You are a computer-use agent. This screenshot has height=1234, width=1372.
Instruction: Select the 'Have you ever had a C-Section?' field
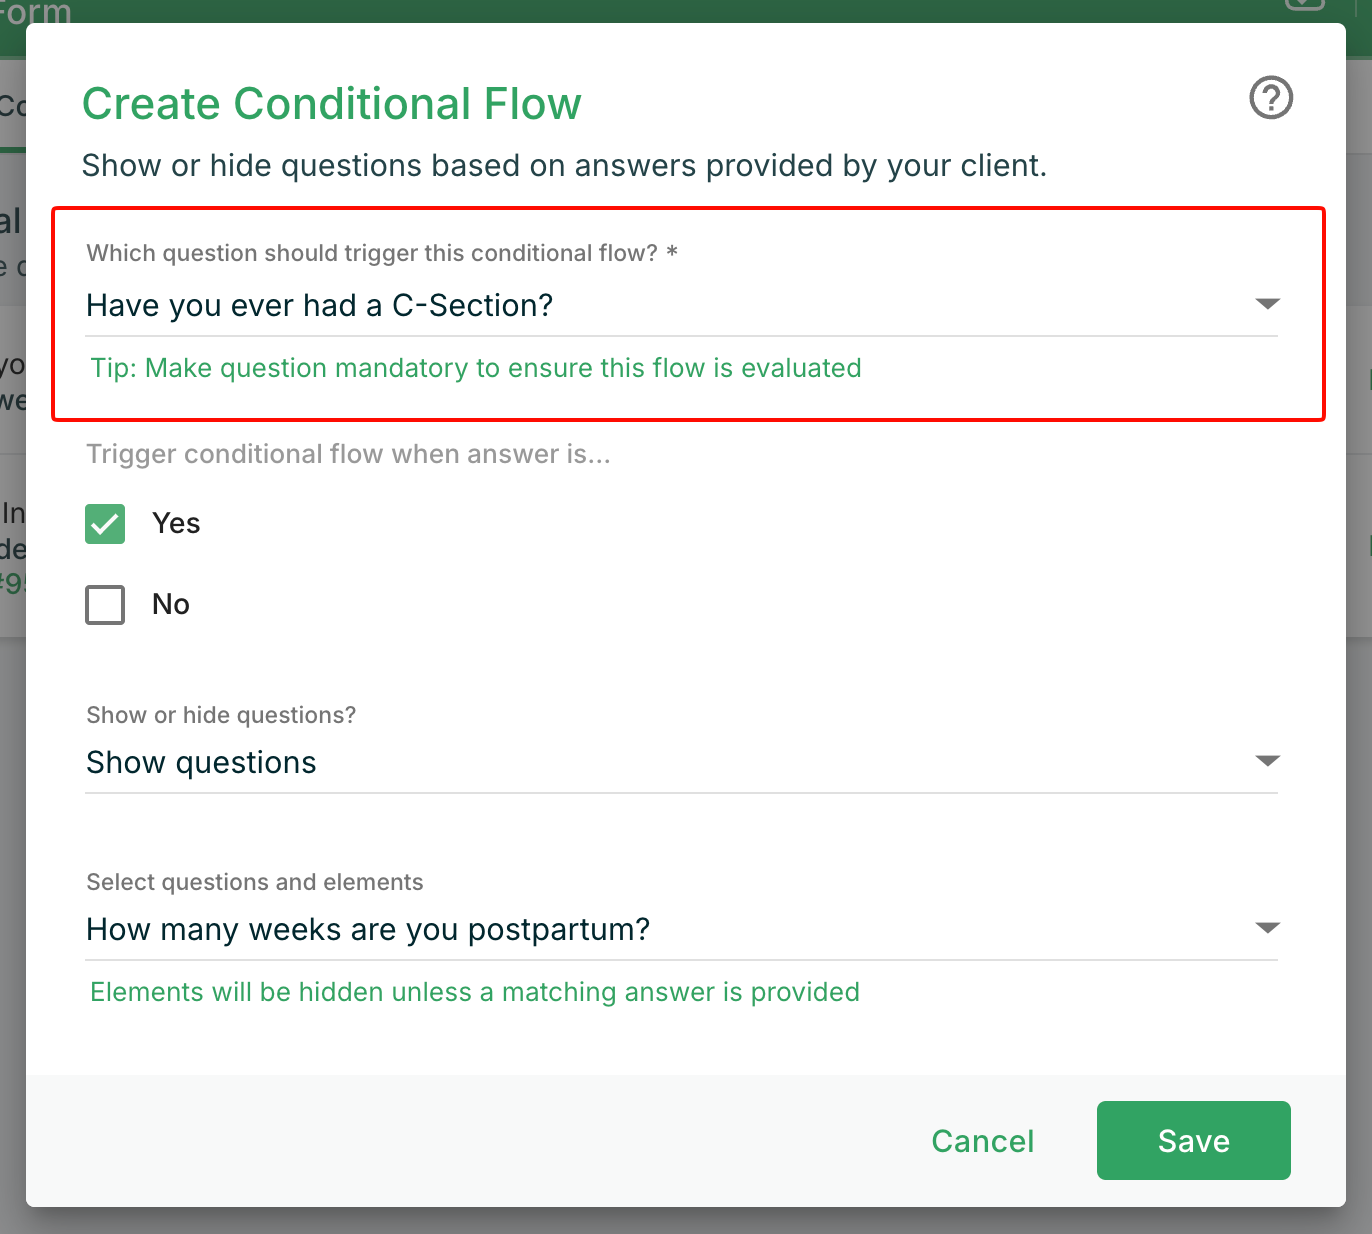[x=320, y=305]
